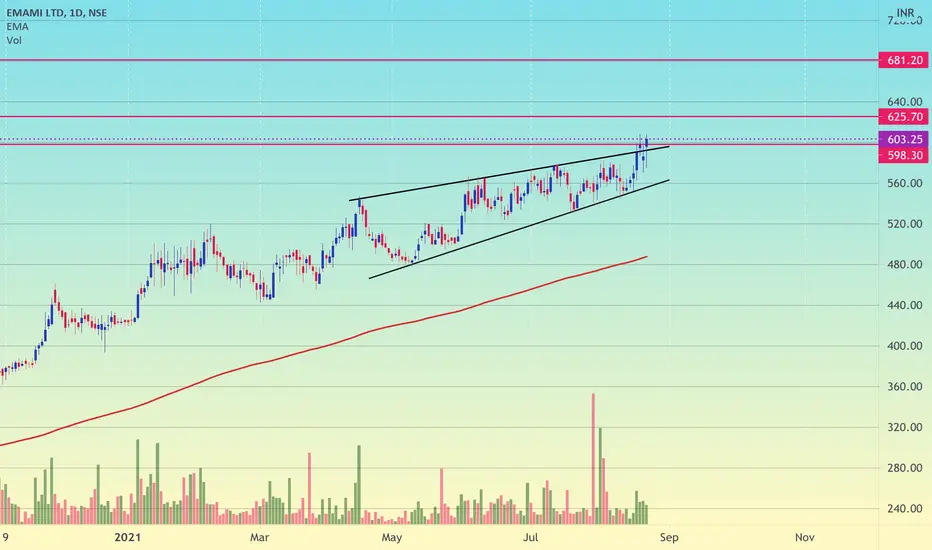Image resolution: width=932 pixels, height=550 pixels.
Task: Click the EMAMI LTD, 1D, NSE title
Action: (57, 12)
